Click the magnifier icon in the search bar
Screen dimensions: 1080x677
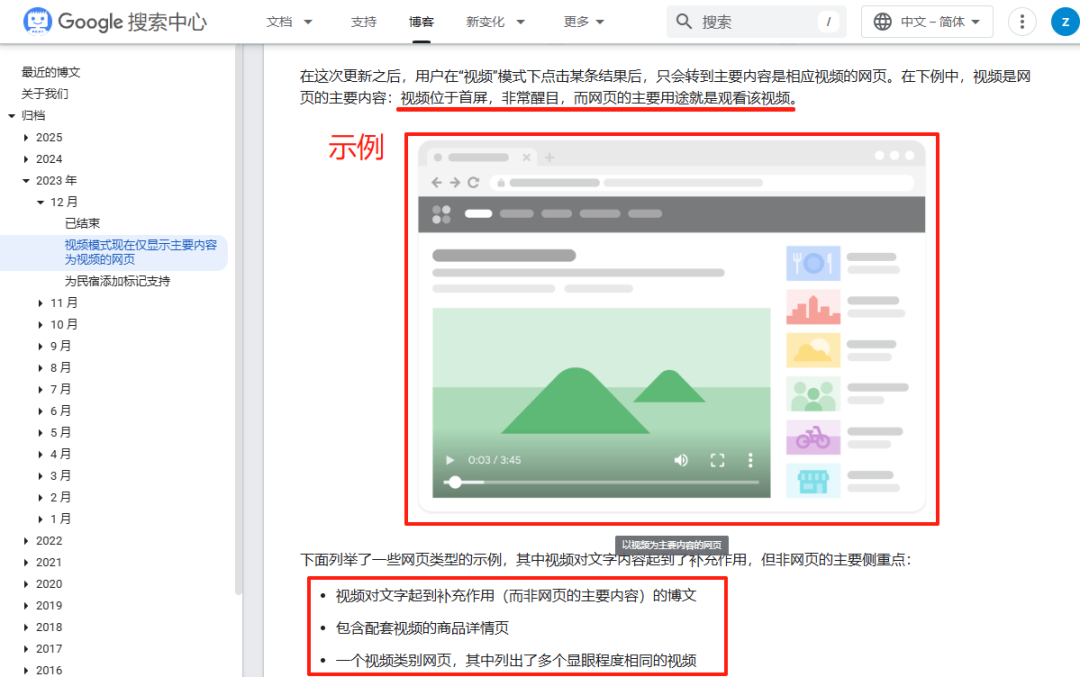tap(684, 20)
